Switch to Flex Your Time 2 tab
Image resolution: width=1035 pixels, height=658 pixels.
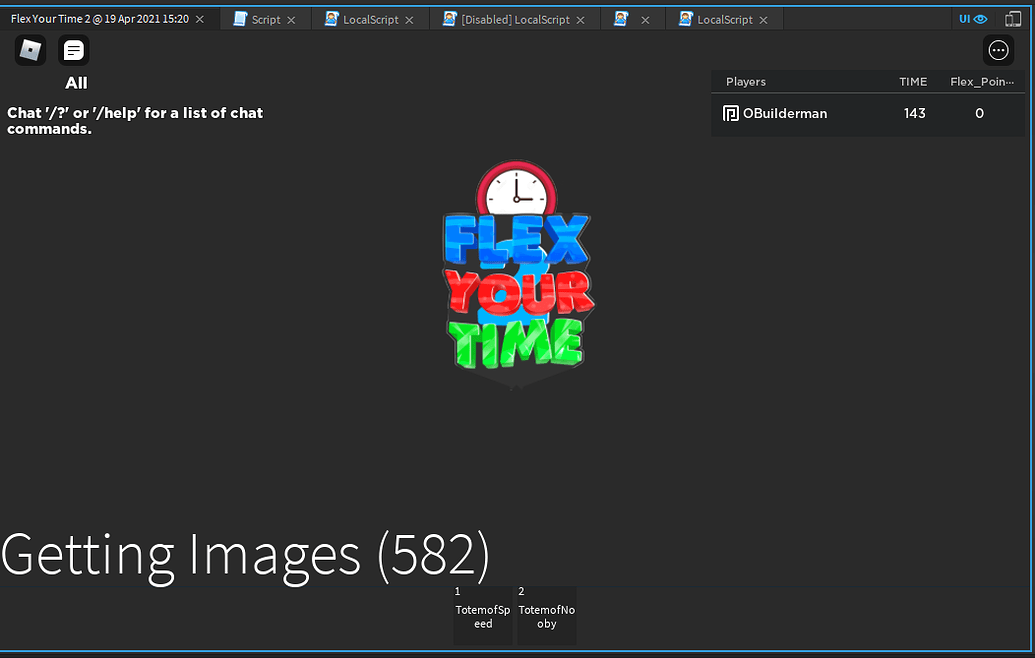(100, 19)
